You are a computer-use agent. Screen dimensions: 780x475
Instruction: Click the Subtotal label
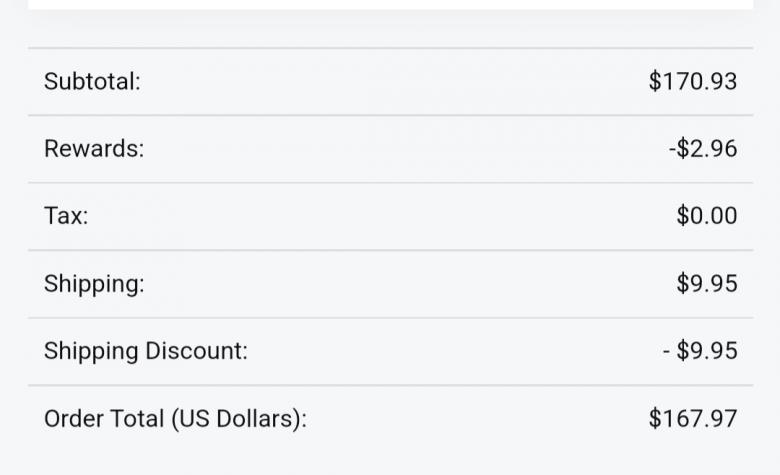[x=92, y=82]
